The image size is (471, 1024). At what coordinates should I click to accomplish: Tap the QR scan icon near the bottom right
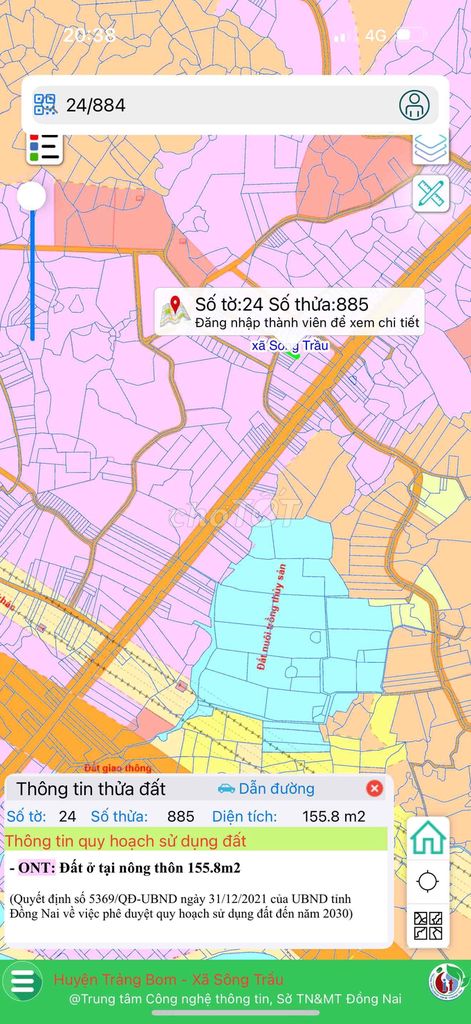click(427, 925)
